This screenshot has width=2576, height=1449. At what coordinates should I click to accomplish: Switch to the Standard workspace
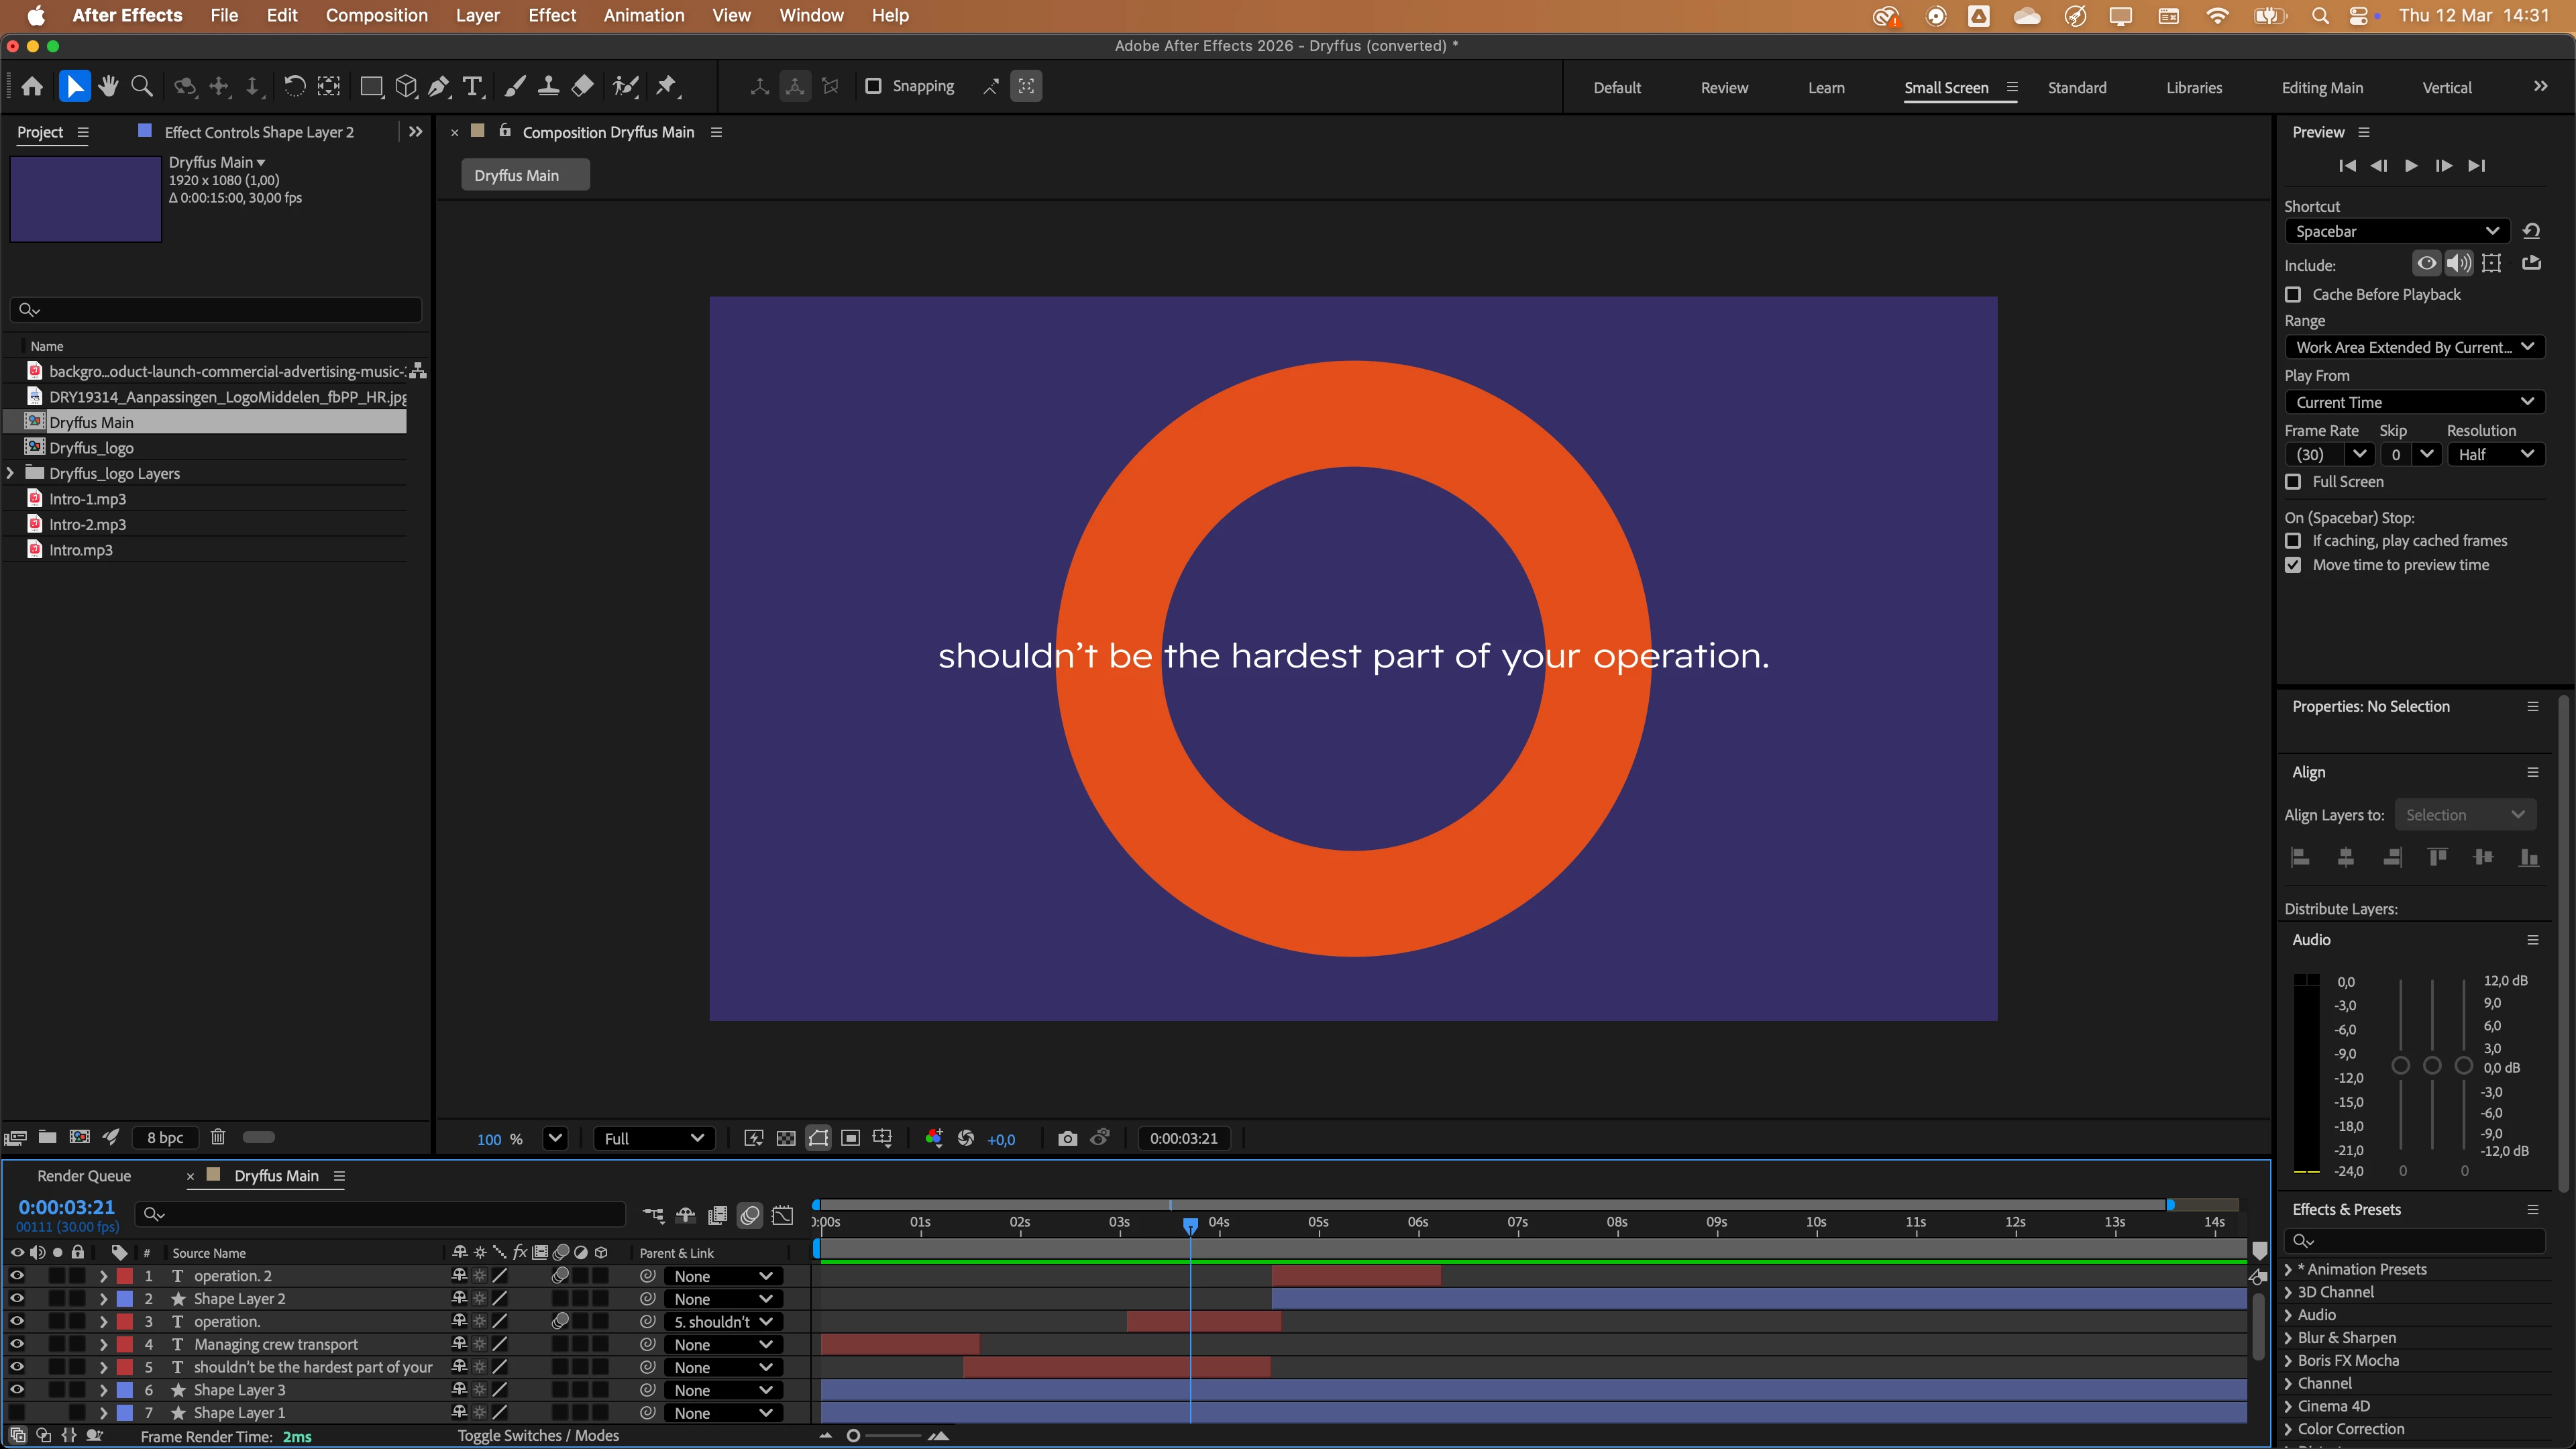[x=2076, y=88]
